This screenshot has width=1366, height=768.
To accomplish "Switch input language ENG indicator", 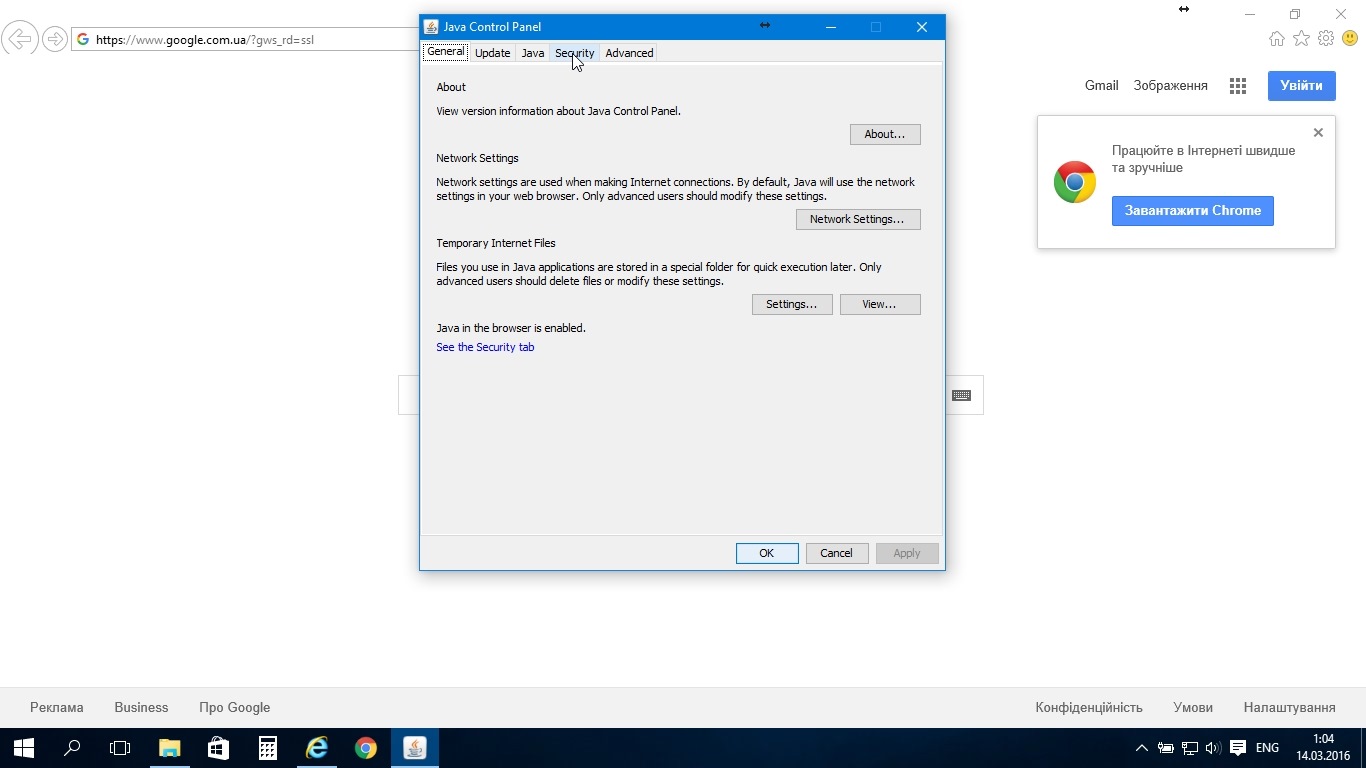I will point(1267,748).
